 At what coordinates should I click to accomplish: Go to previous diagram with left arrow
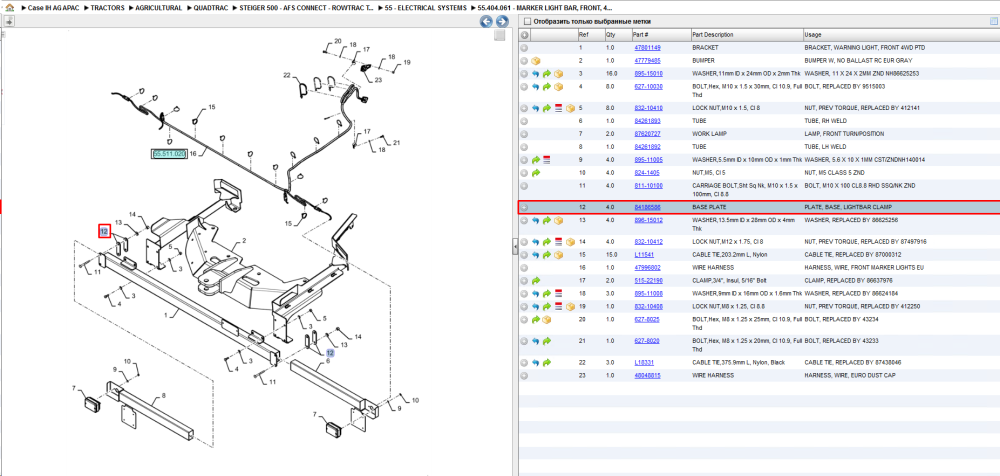coord(486,22)
